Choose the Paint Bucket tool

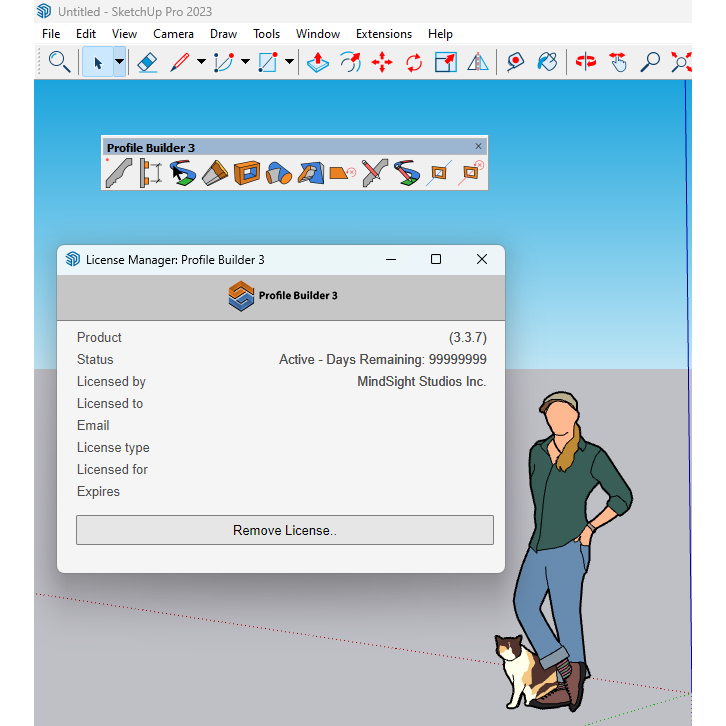[547, 62]
